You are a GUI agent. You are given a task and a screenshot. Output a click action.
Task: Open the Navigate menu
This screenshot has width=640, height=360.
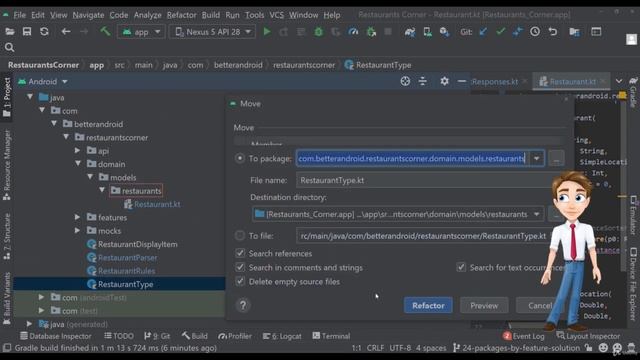point(88,15)
